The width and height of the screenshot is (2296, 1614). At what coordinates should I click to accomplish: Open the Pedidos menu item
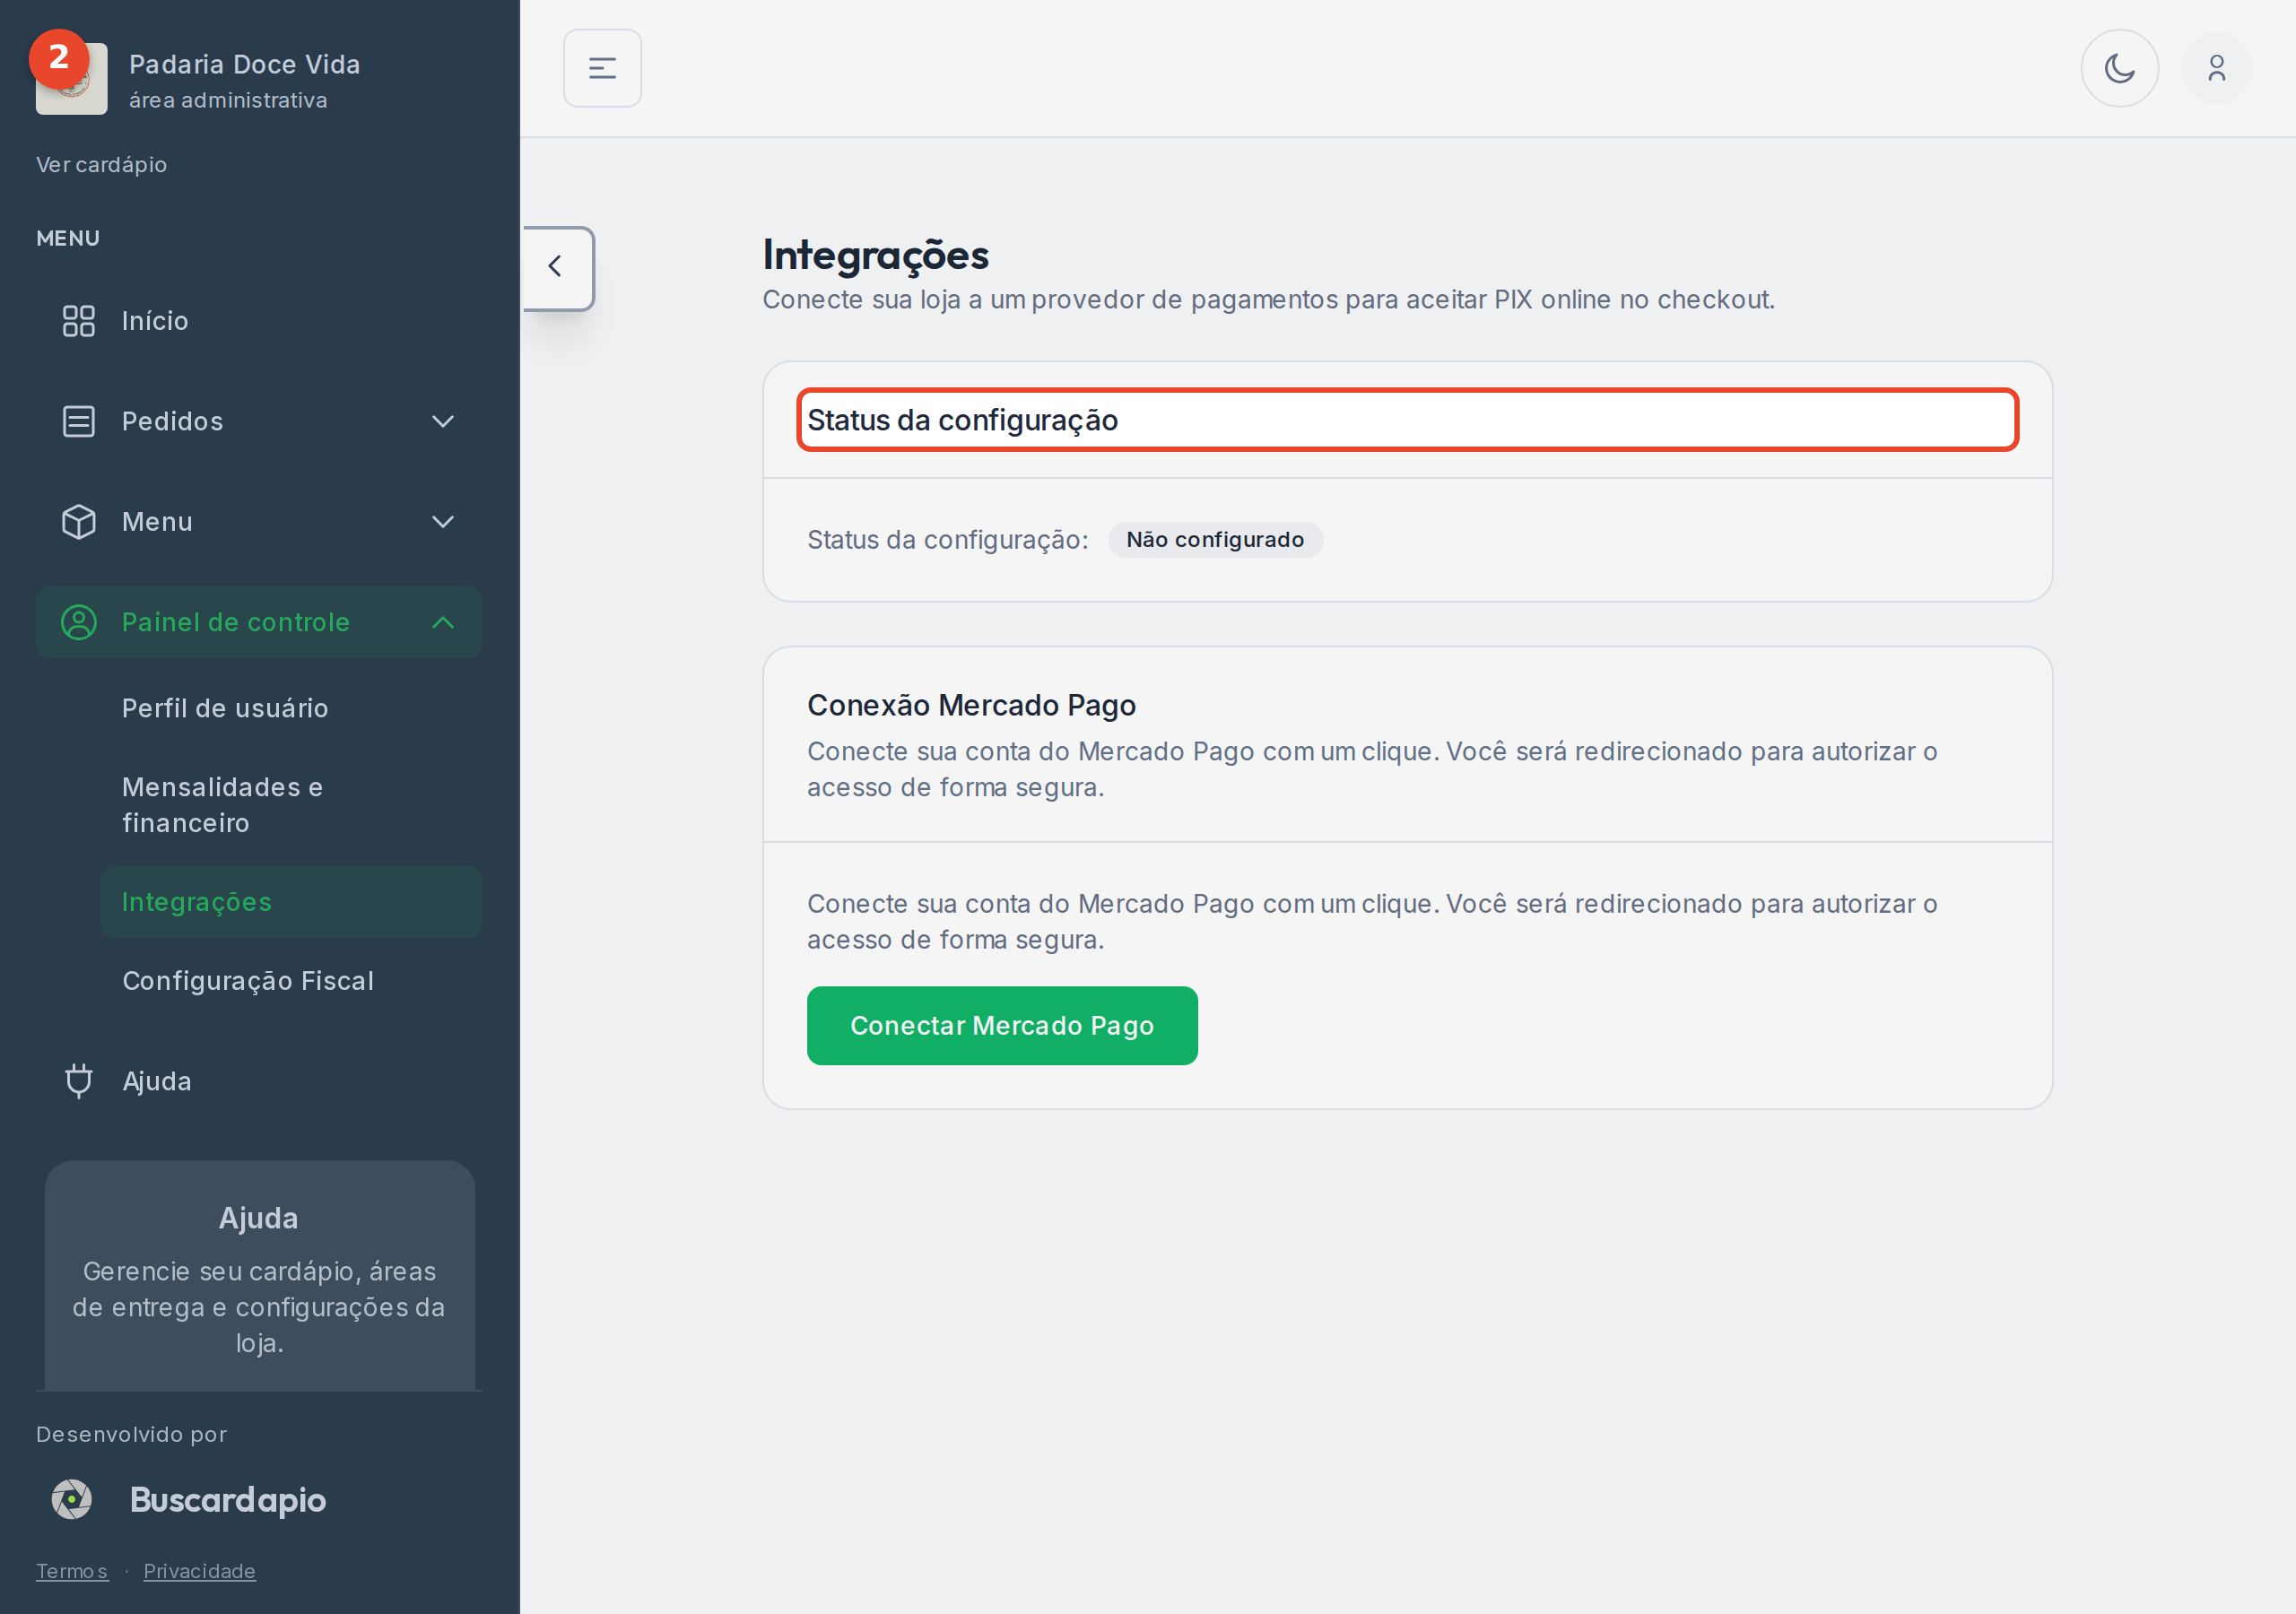coord(259,421)
